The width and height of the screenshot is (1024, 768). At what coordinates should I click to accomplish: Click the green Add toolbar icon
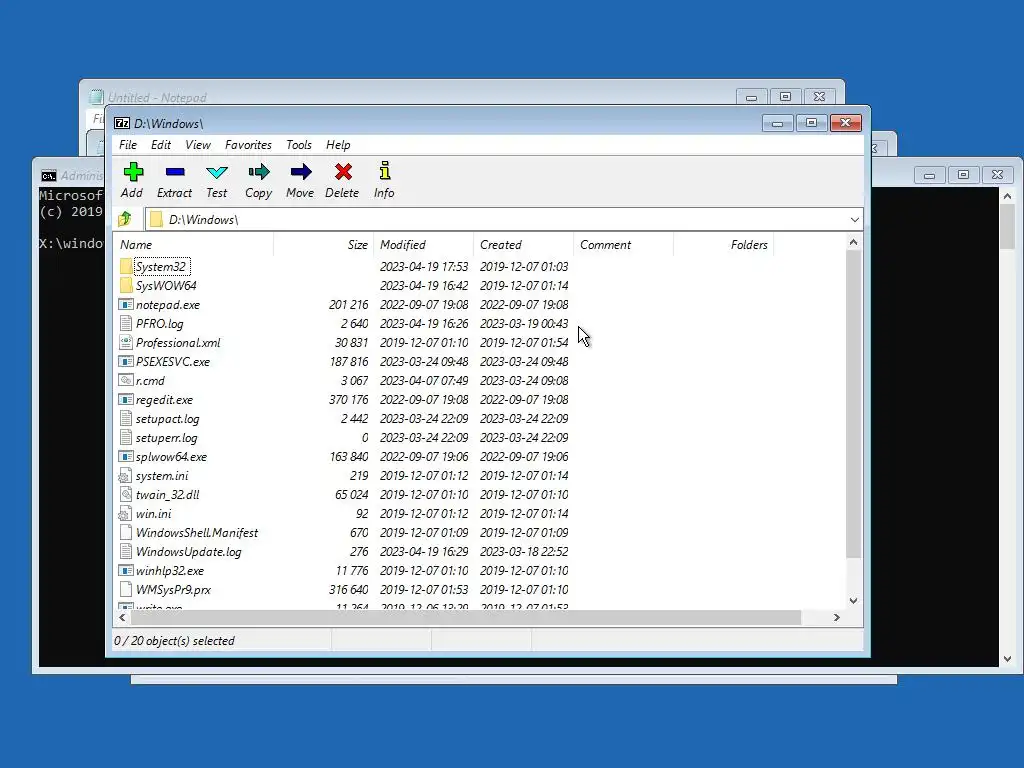pyautogui.click(x=133, y=172)
